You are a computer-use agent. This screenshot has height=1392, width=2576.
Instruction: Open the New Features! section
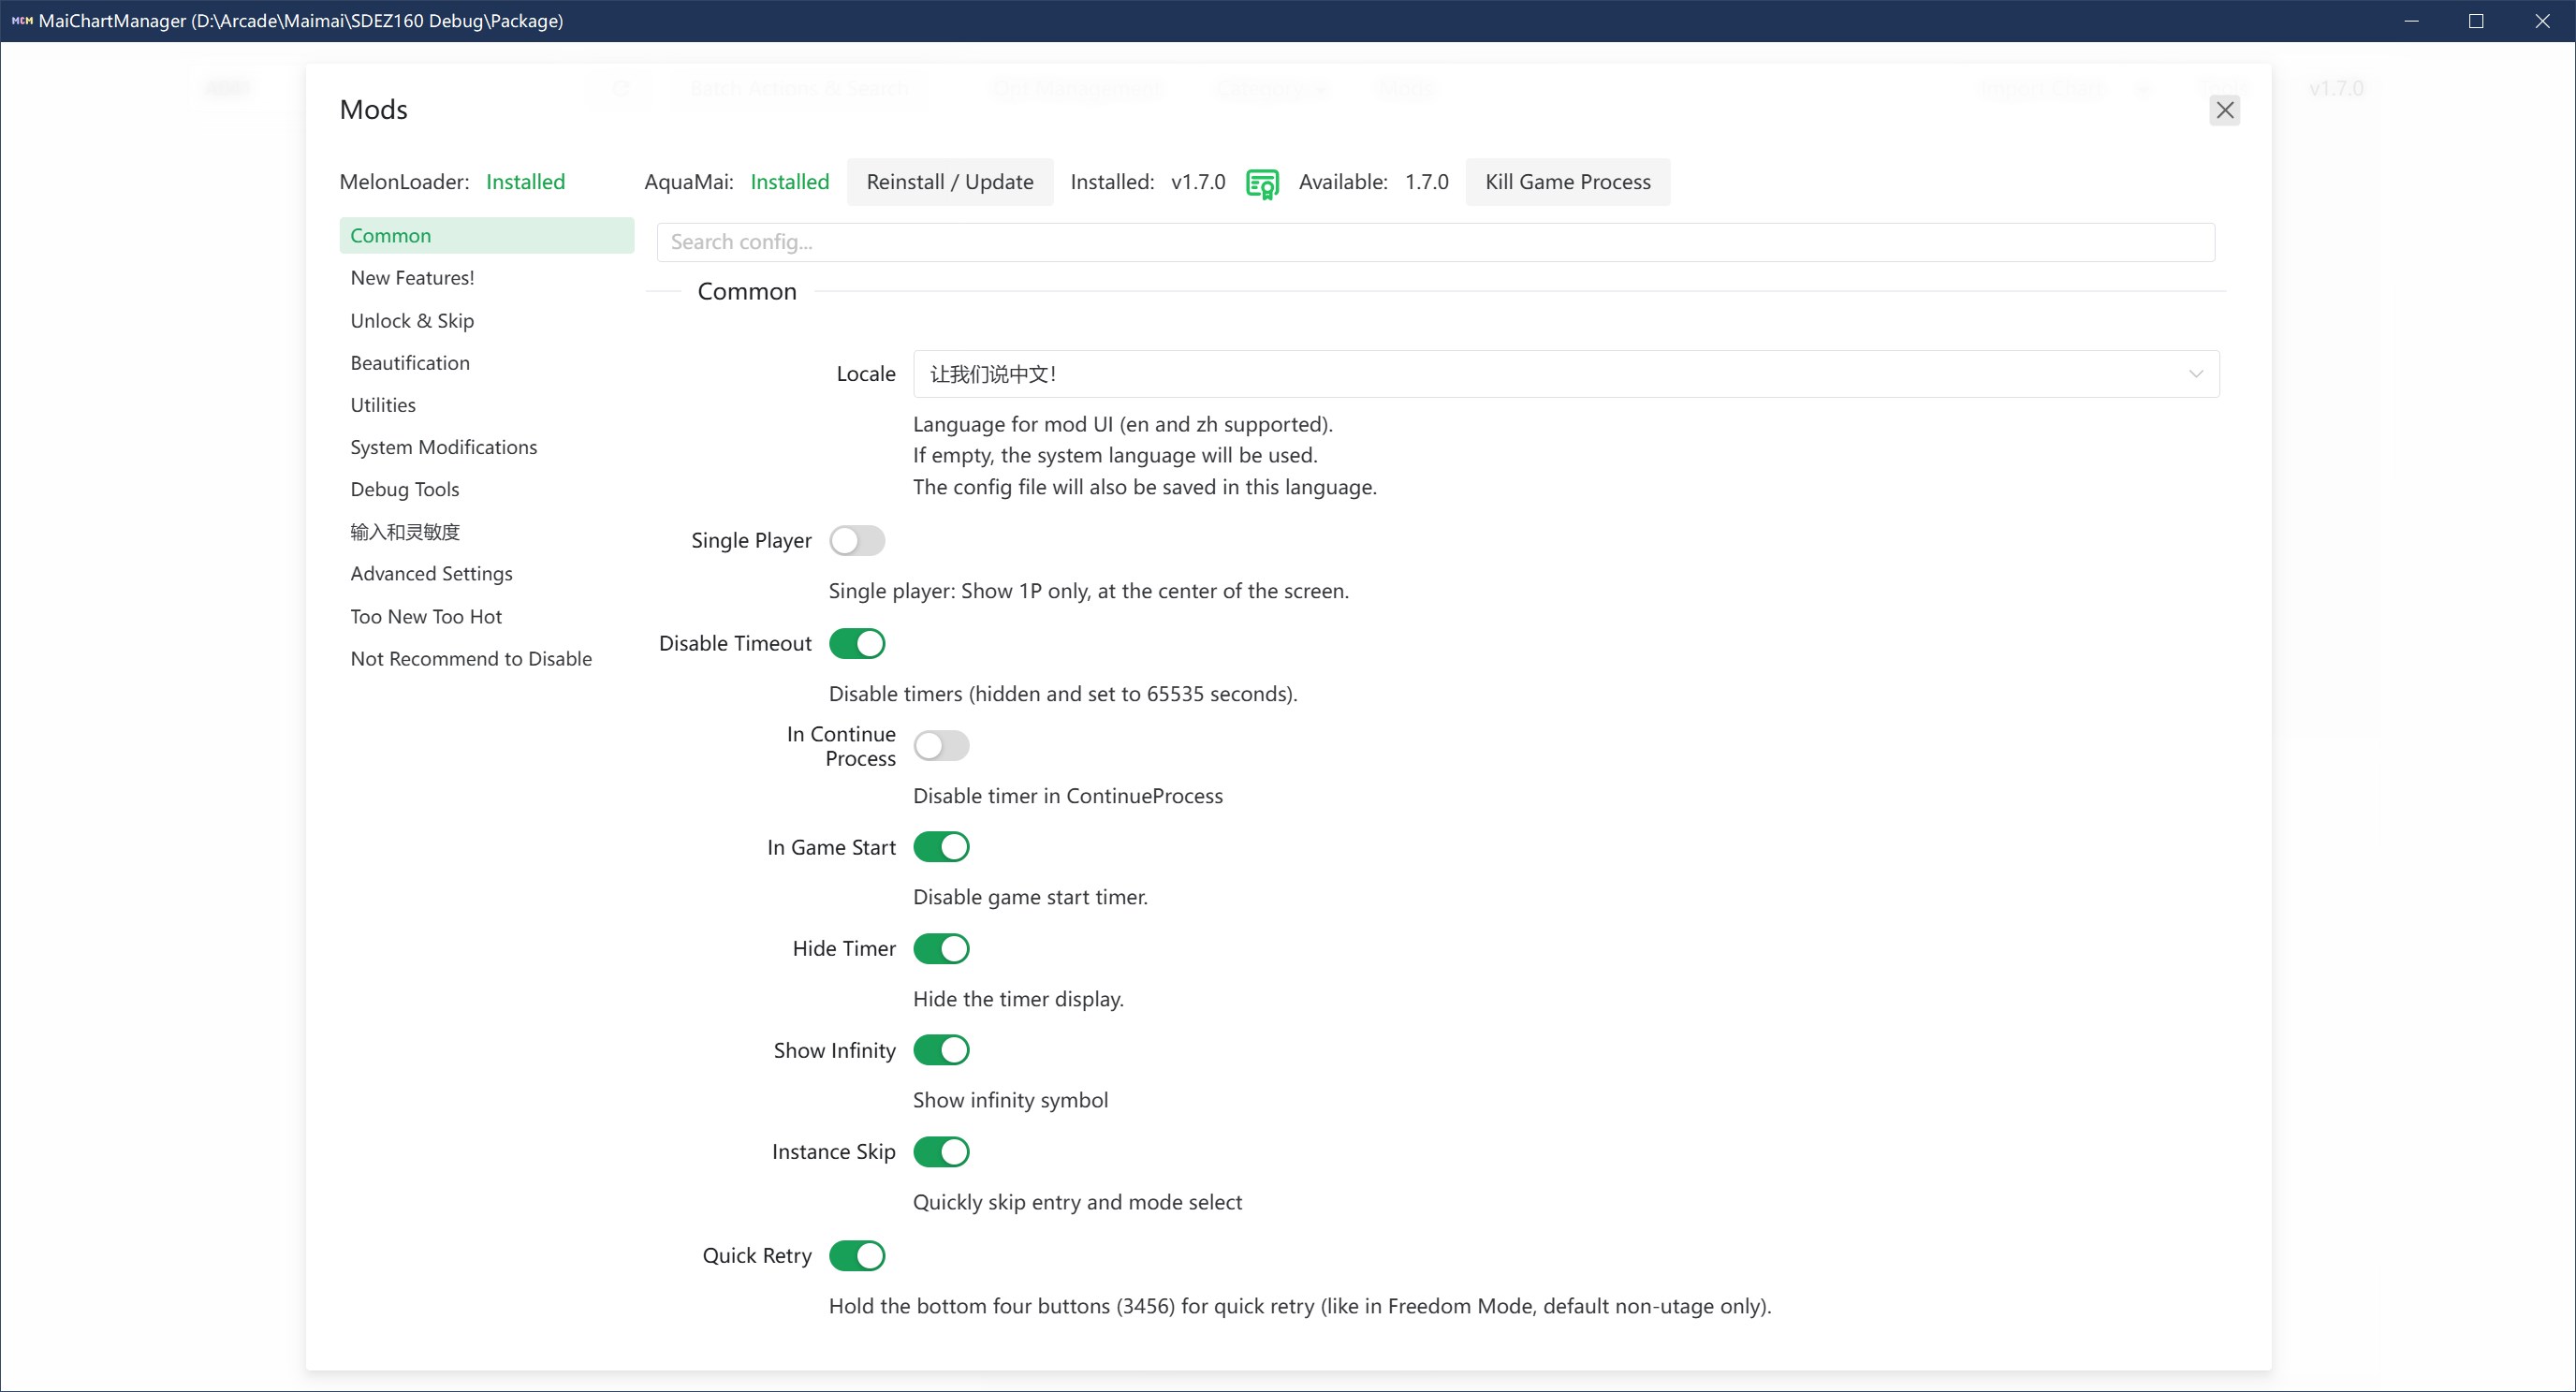click(486, 278)
